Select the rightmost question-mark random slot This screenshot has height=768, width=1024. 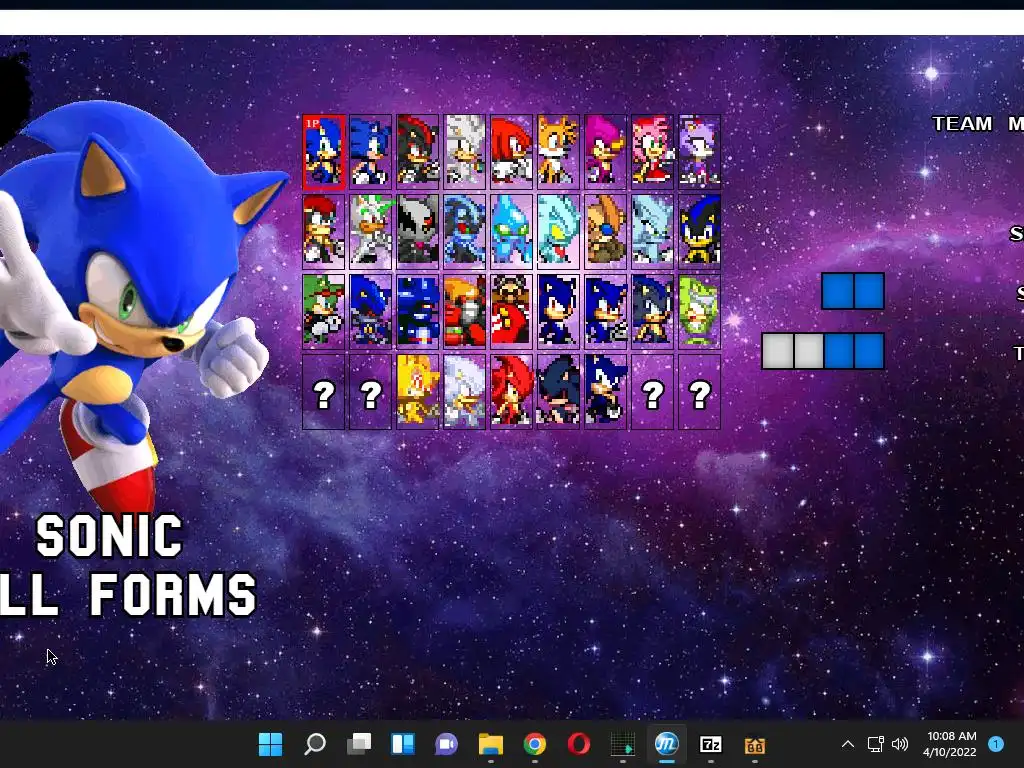coord(699,391)
